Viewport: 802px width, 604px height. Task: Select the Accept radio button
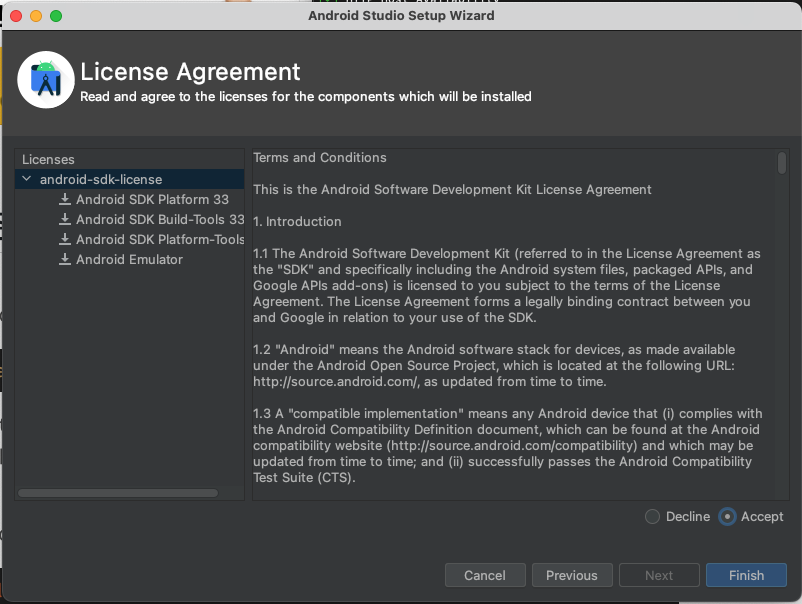(727, 517)
